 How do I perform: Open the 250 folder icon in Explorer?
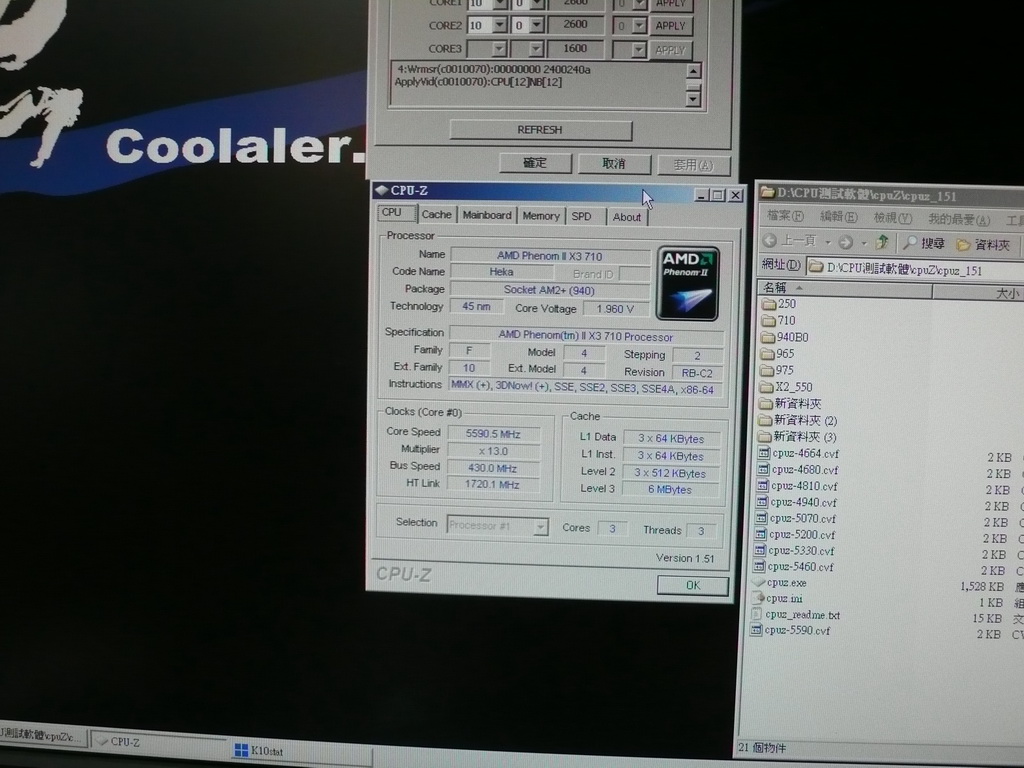(769, 304)
